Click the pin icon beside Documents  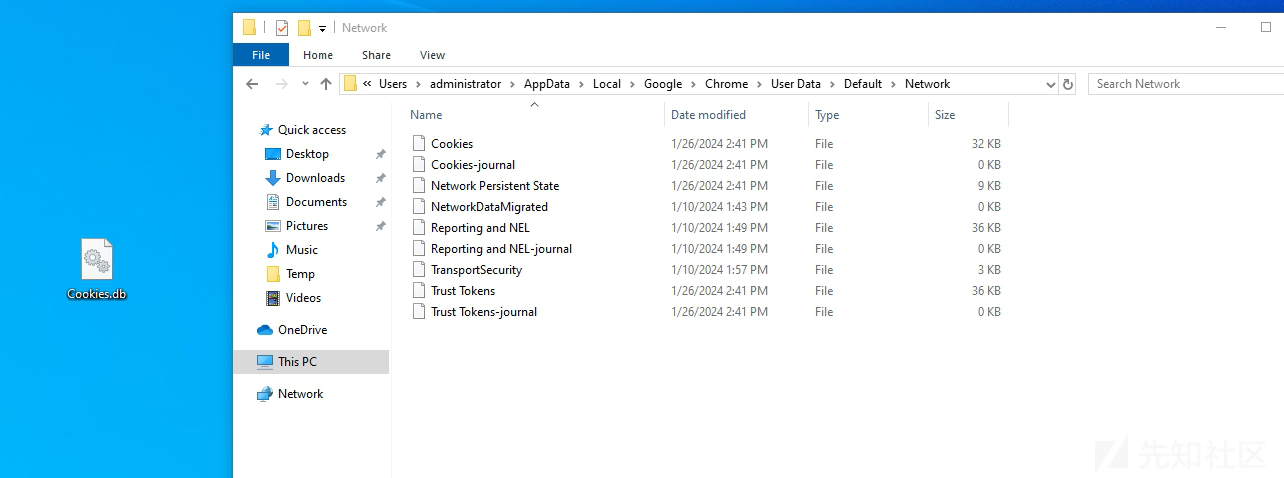[x=380, y=202]
